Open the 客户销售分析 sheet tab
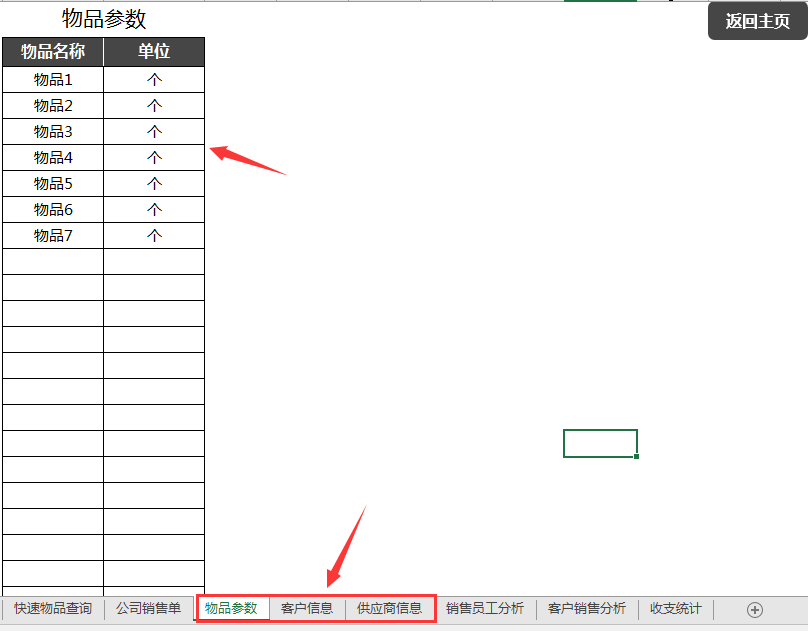Screen dimensions: 808x631 click(587, 608)
